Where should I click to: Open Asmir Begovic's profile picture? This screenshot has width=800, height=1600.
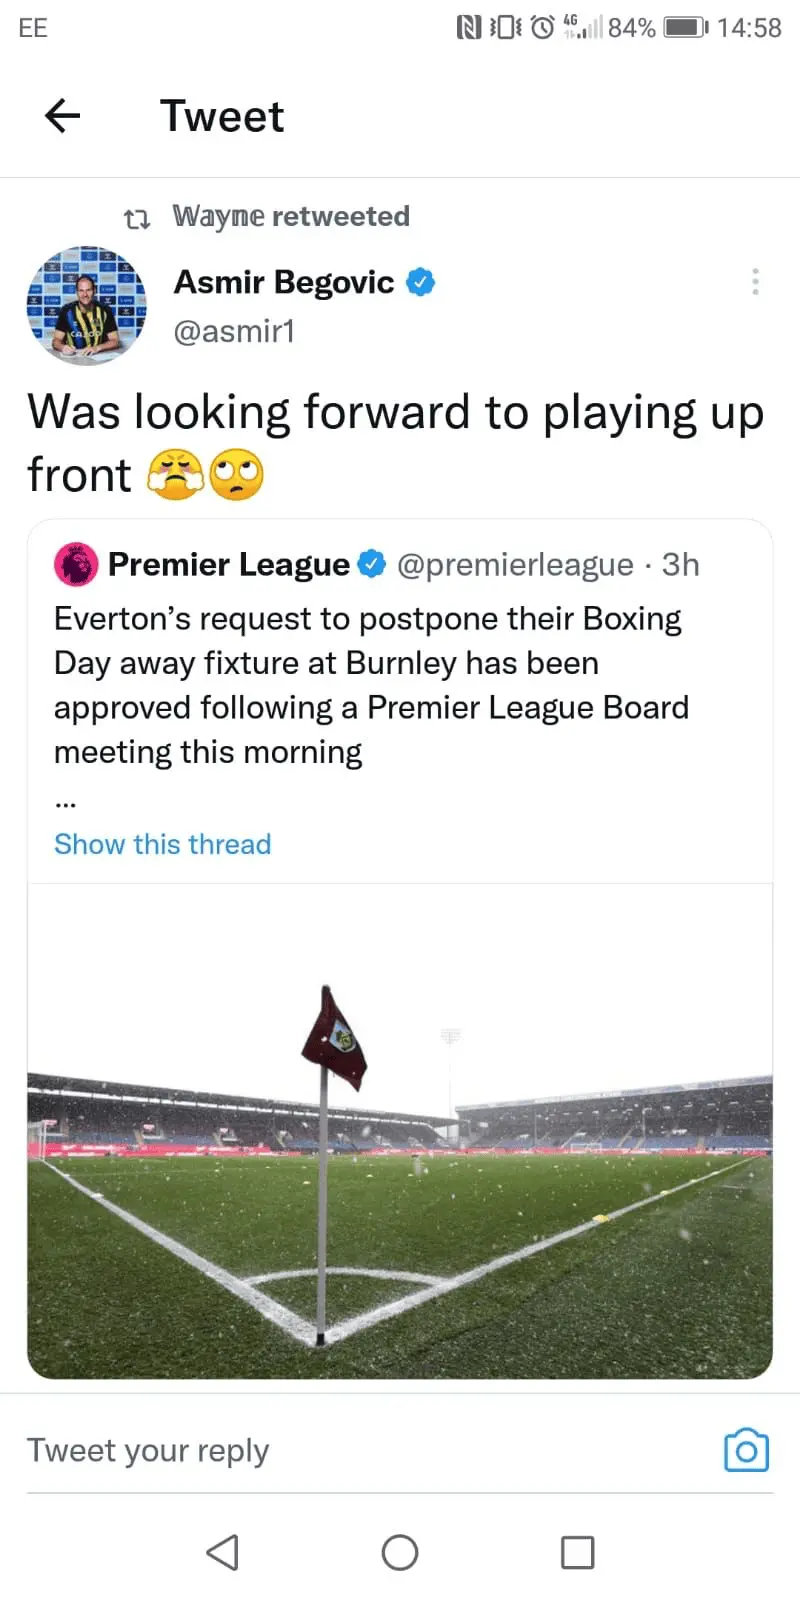(86, 305)
